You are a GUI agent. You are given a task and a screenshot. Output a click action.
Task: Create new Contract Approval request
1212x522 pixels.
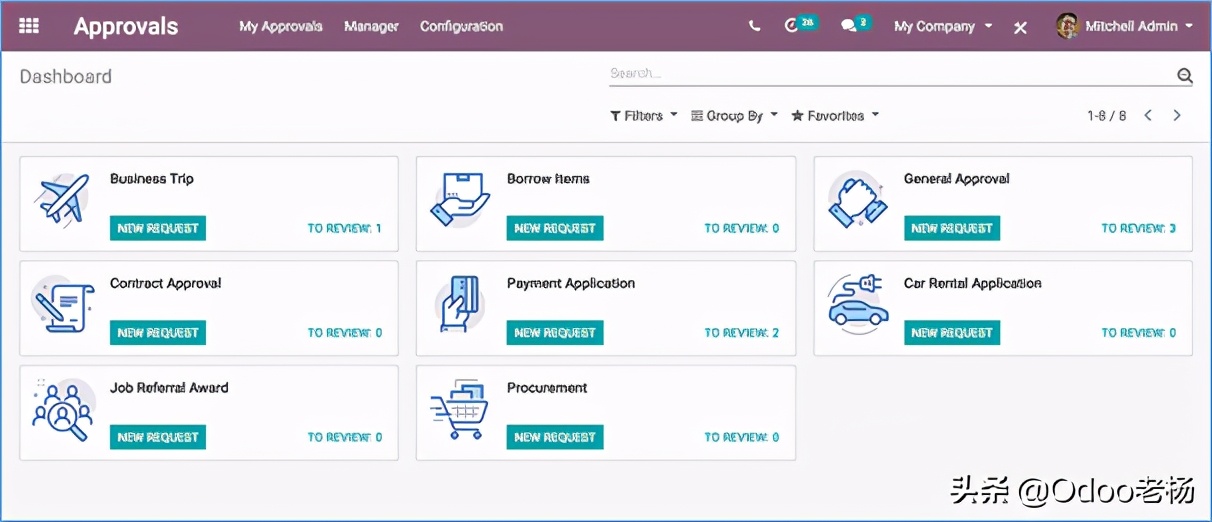click(158, 333)
